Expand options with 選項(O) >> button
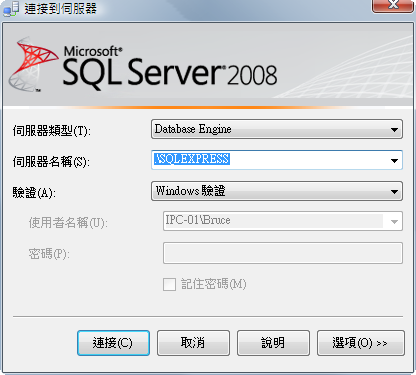The image size is (416, 375). [x=361, y=343]
